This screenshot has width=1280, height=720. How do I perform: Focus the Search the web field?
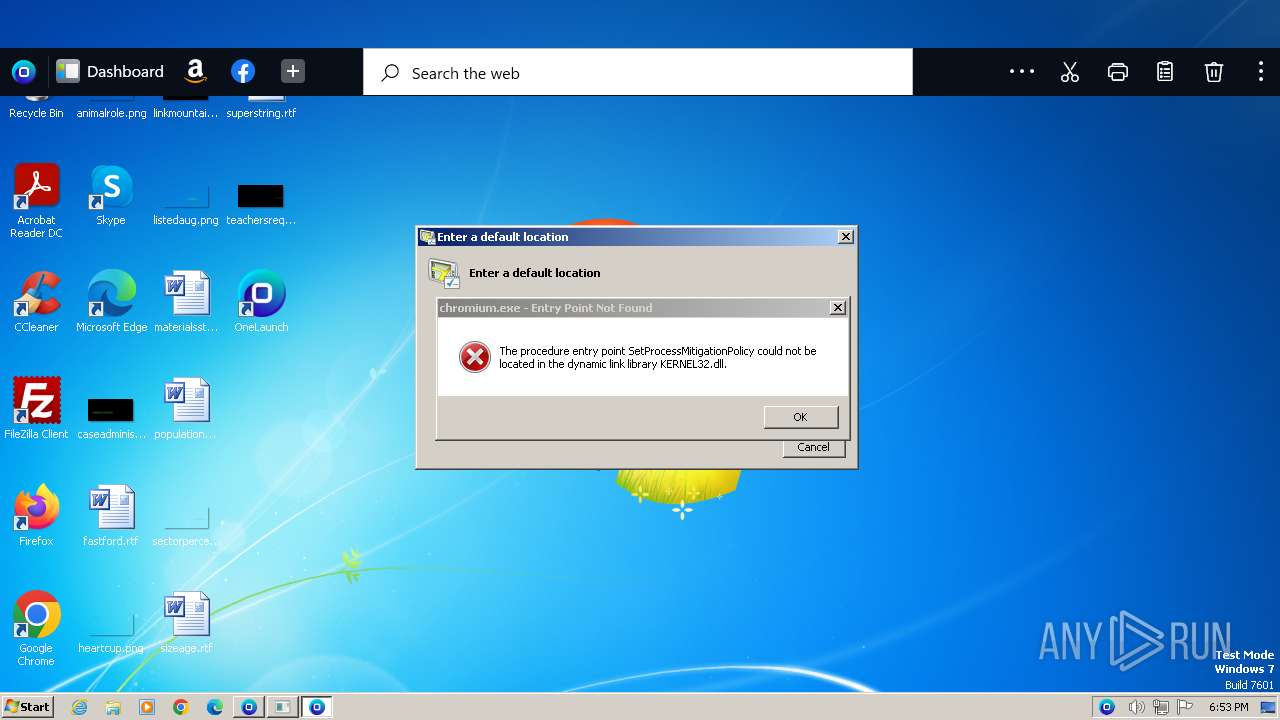(x=638, y=72)
